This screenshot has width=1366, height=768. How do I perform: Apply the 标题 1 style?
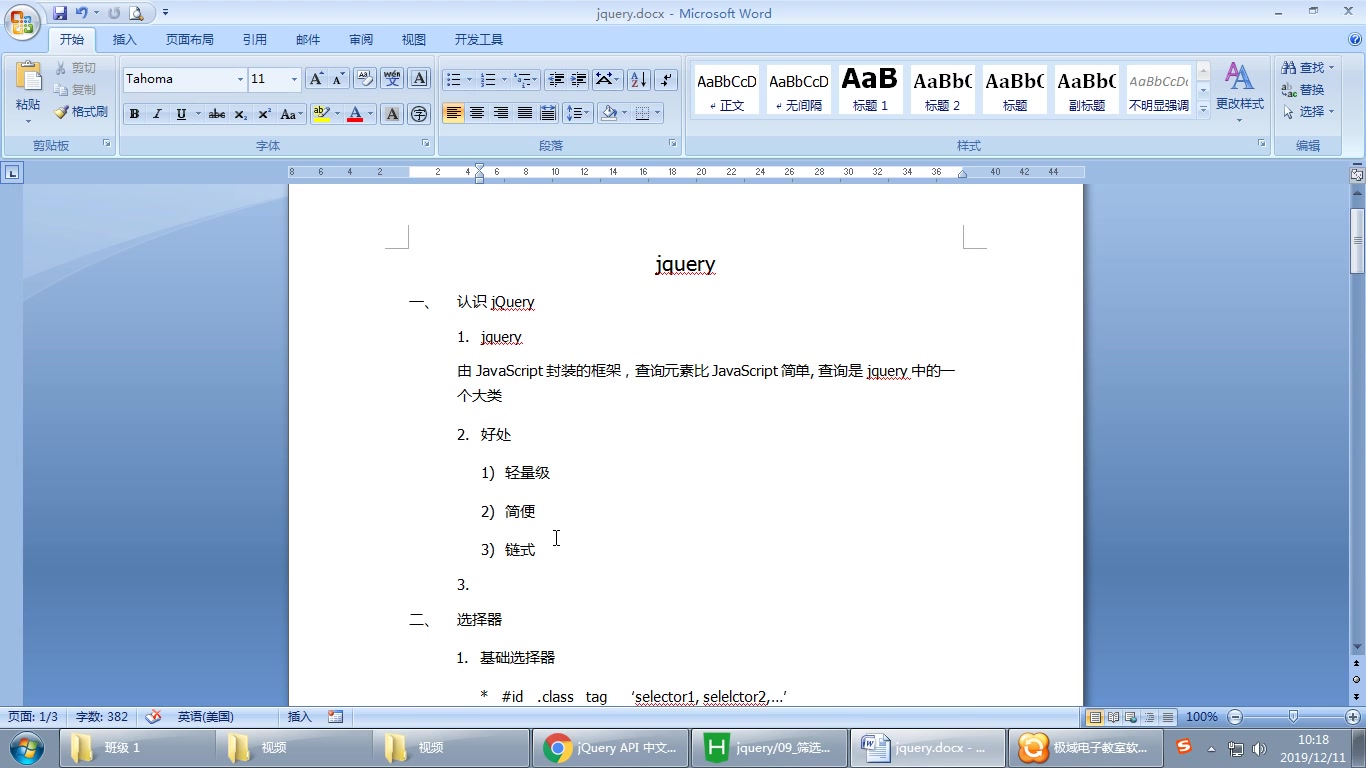click(x=870, y=89)
